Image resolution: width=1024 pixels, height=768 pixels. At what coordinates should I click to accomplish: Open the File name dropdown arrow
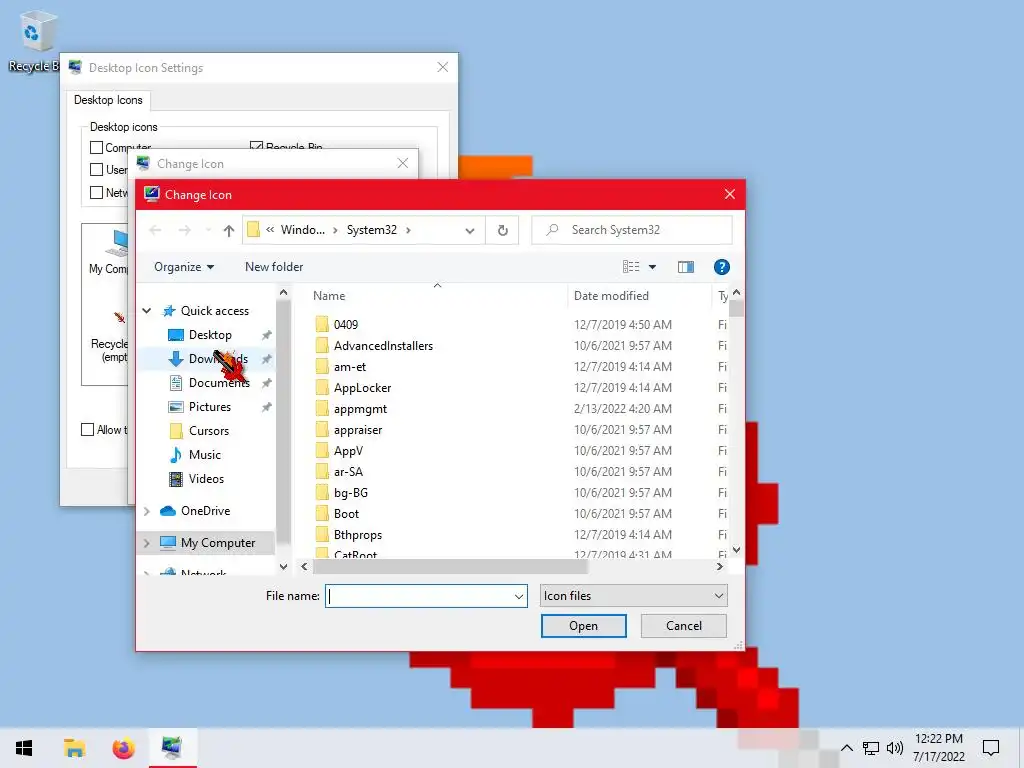coord(519,596)
